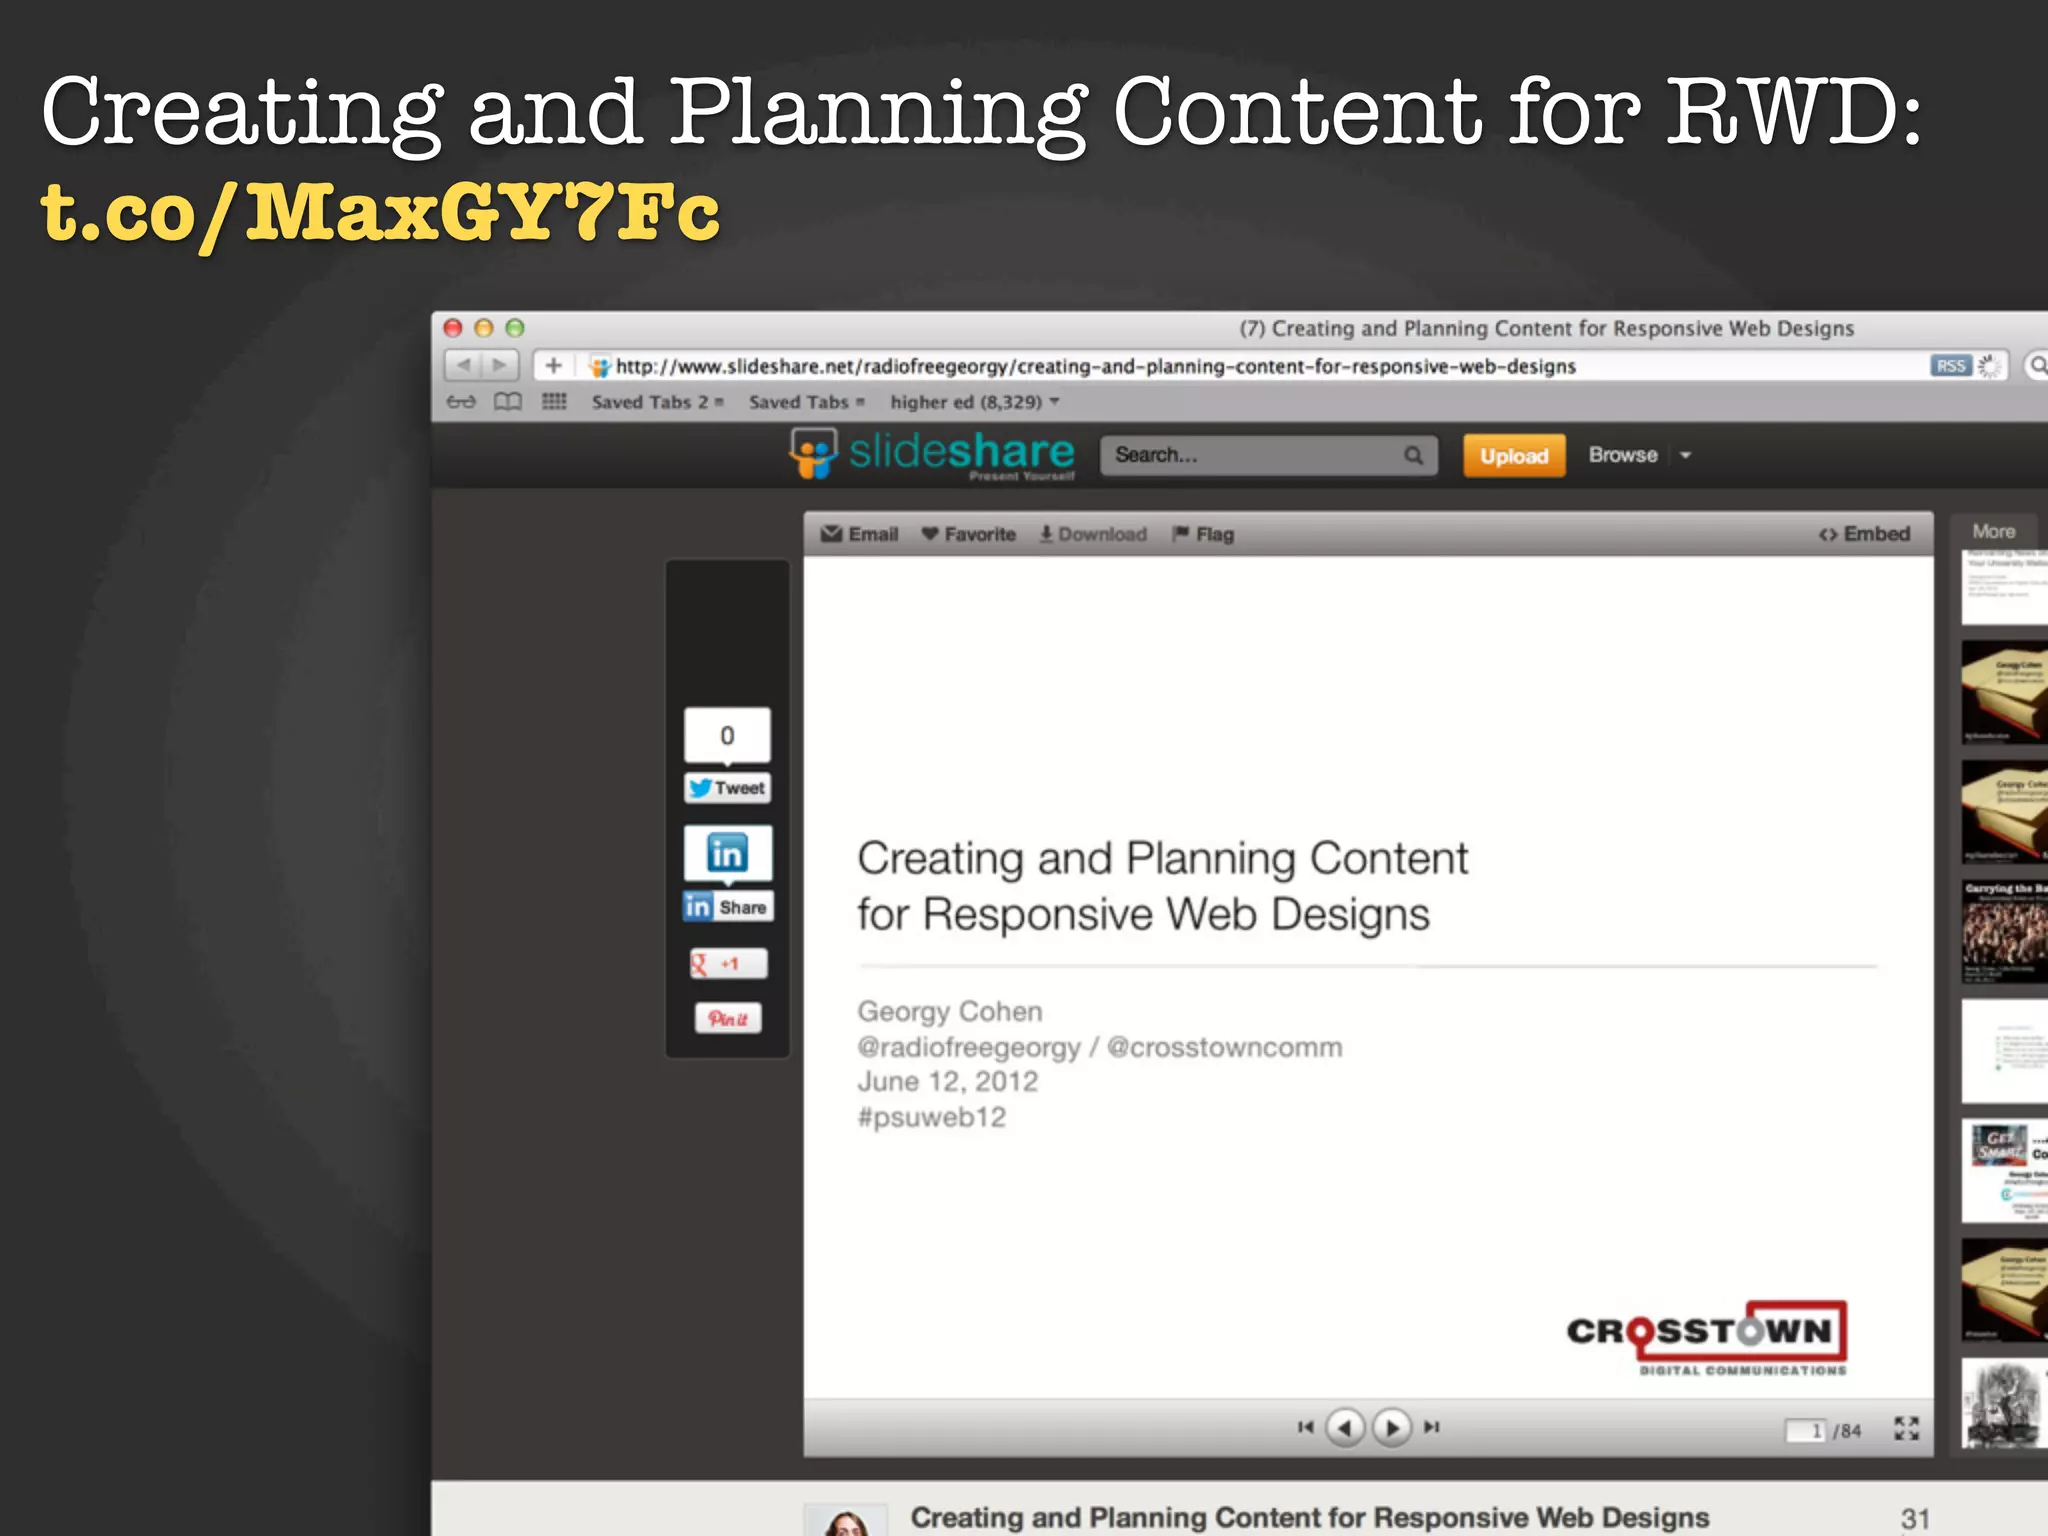Image resolution: width=2048 pixels, height=1536 pixels.
Task: Click the yellow minimize window button
Action: [484, 328]
